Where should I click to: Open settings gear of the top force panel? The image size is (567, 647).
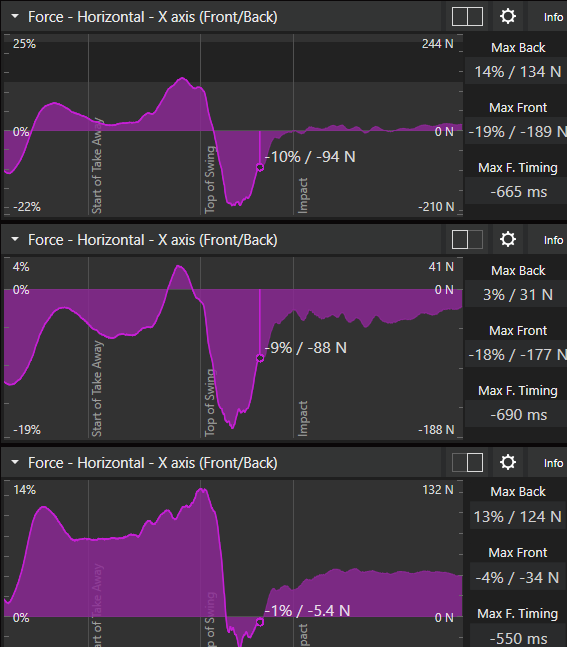(x=508, y=17)
